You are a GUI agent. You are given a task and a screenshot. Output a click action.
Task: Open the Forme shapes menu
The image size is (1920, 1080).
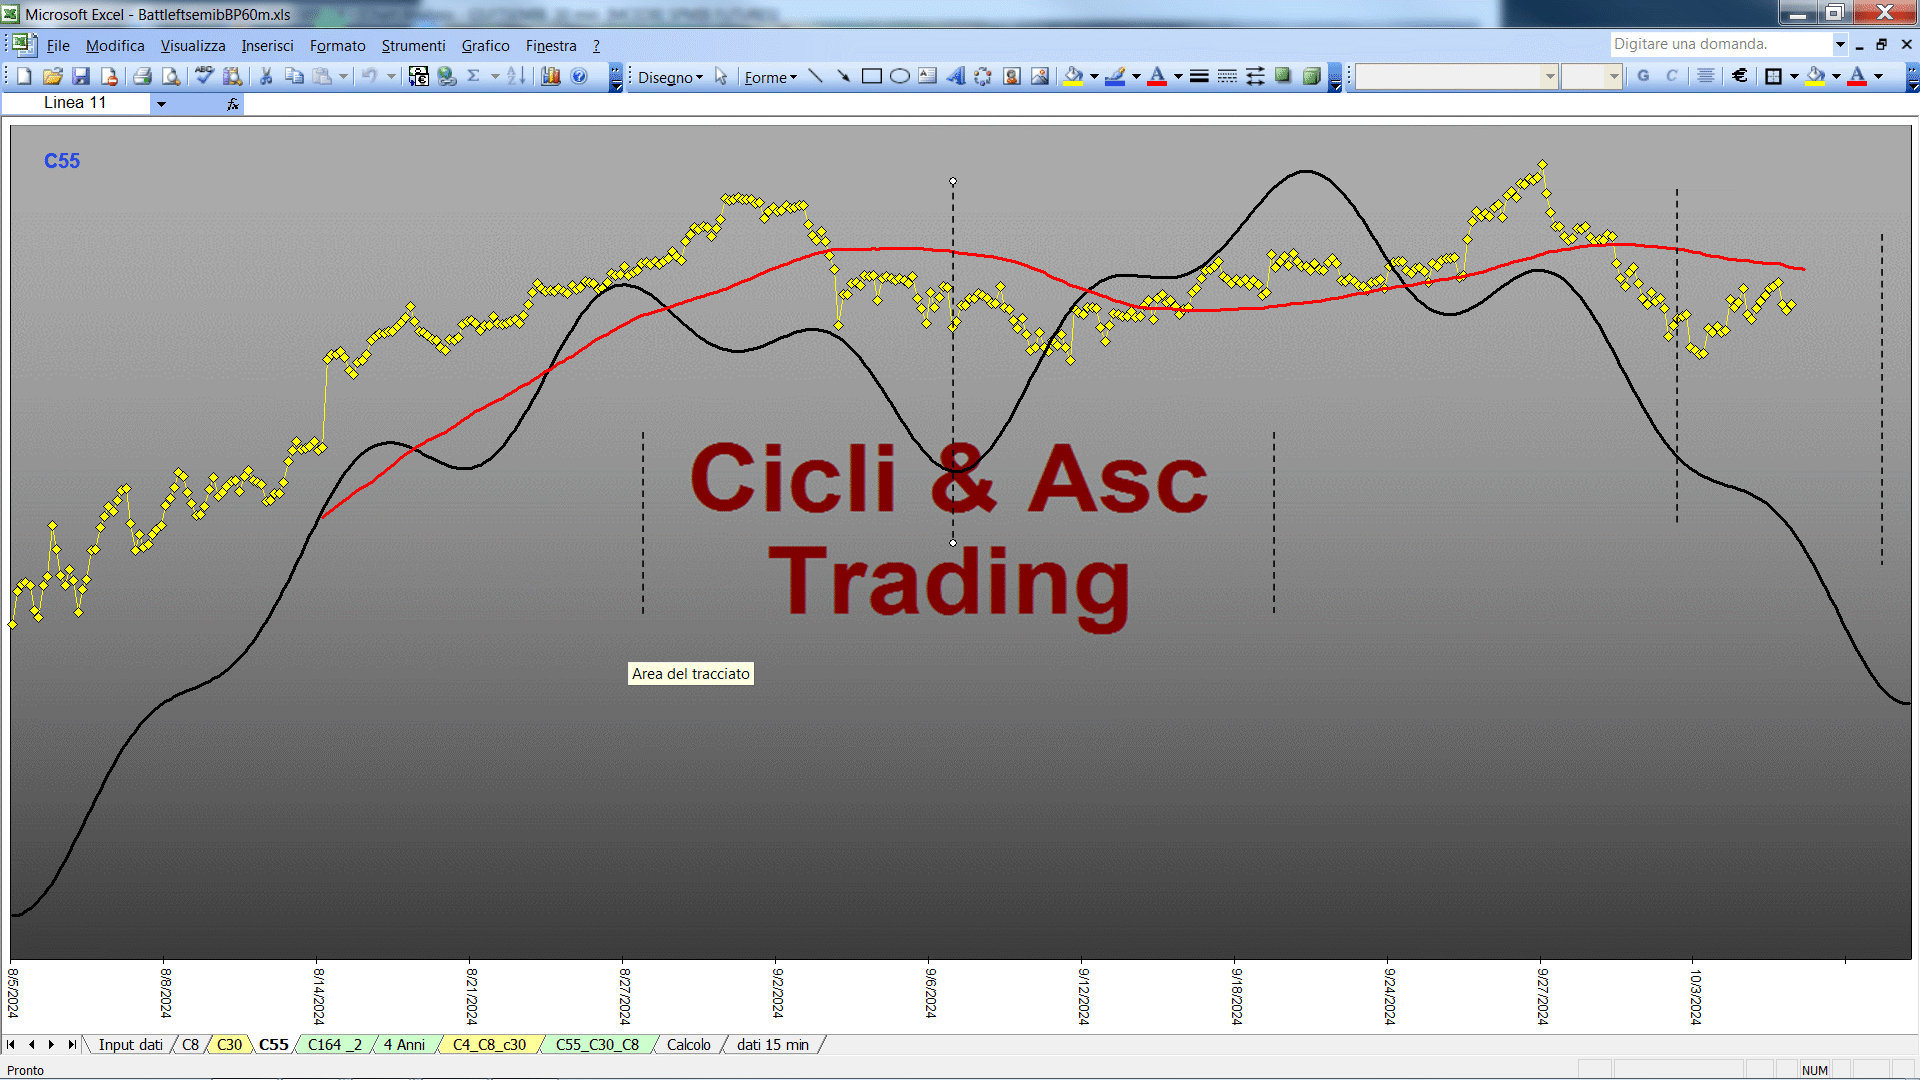[770, 78]
